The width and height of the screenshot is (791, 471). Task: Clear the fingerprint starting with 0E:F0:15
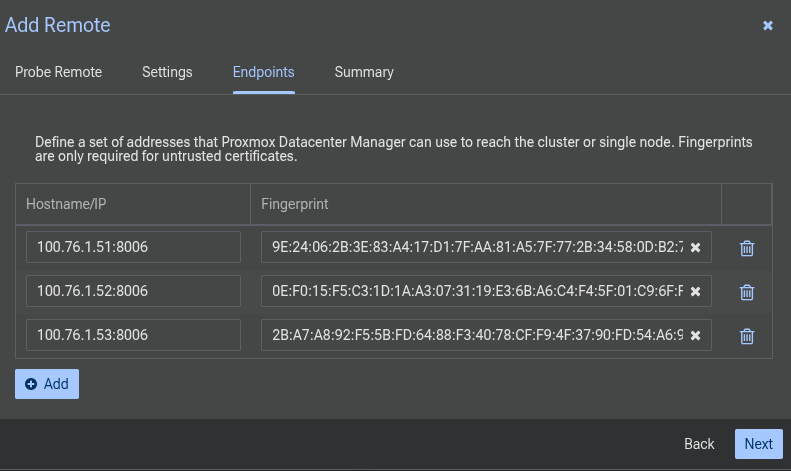696,292
